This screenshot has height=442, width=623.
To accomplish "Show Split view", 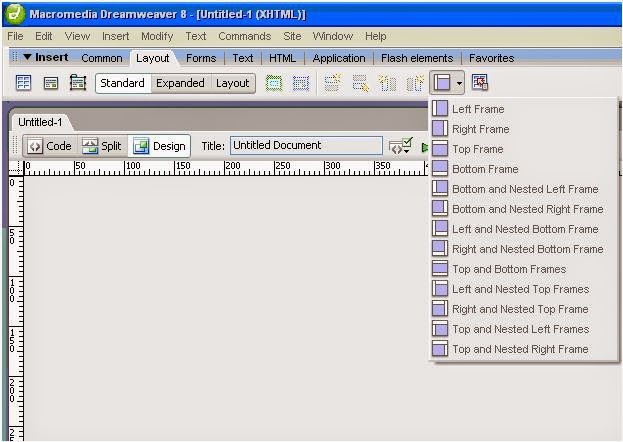I will click(102, 146).
